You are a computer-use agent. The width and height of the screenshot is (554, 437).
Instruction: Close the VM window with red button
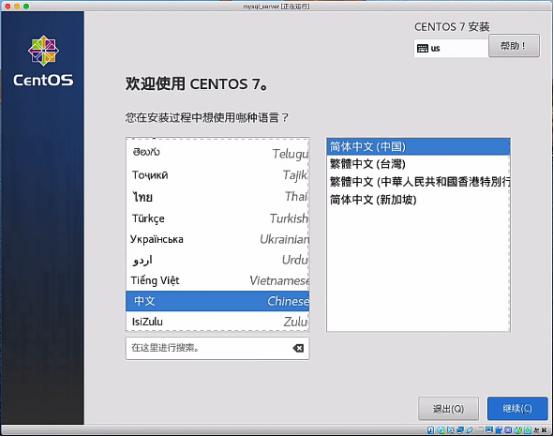click(7, 6)
